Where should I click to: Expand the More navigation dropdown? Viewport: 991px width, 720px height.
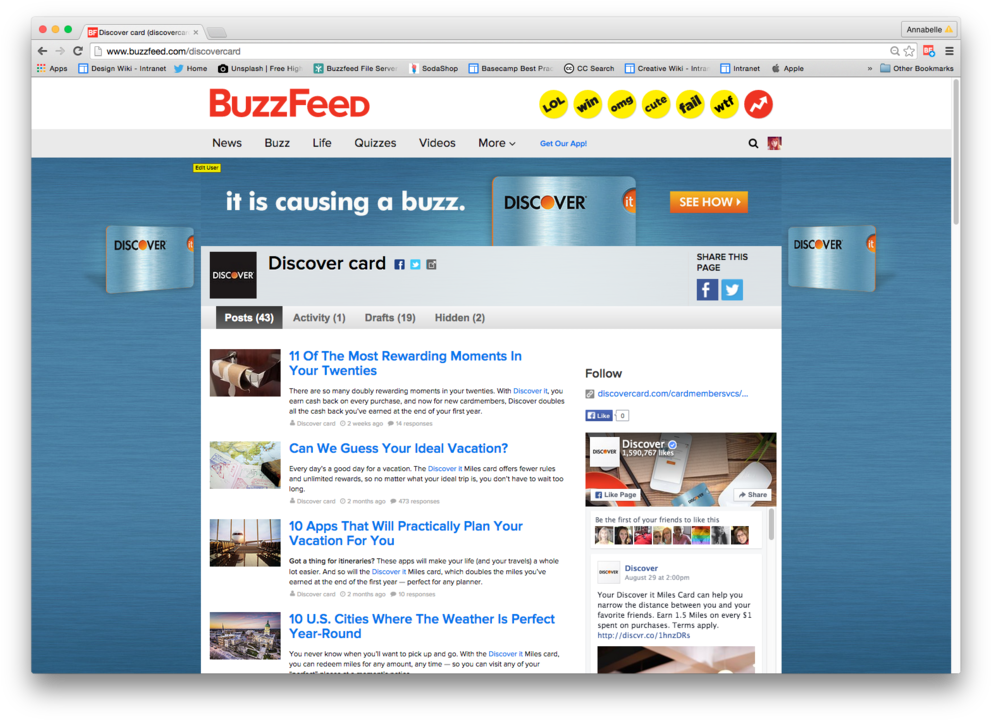(496, 143)
